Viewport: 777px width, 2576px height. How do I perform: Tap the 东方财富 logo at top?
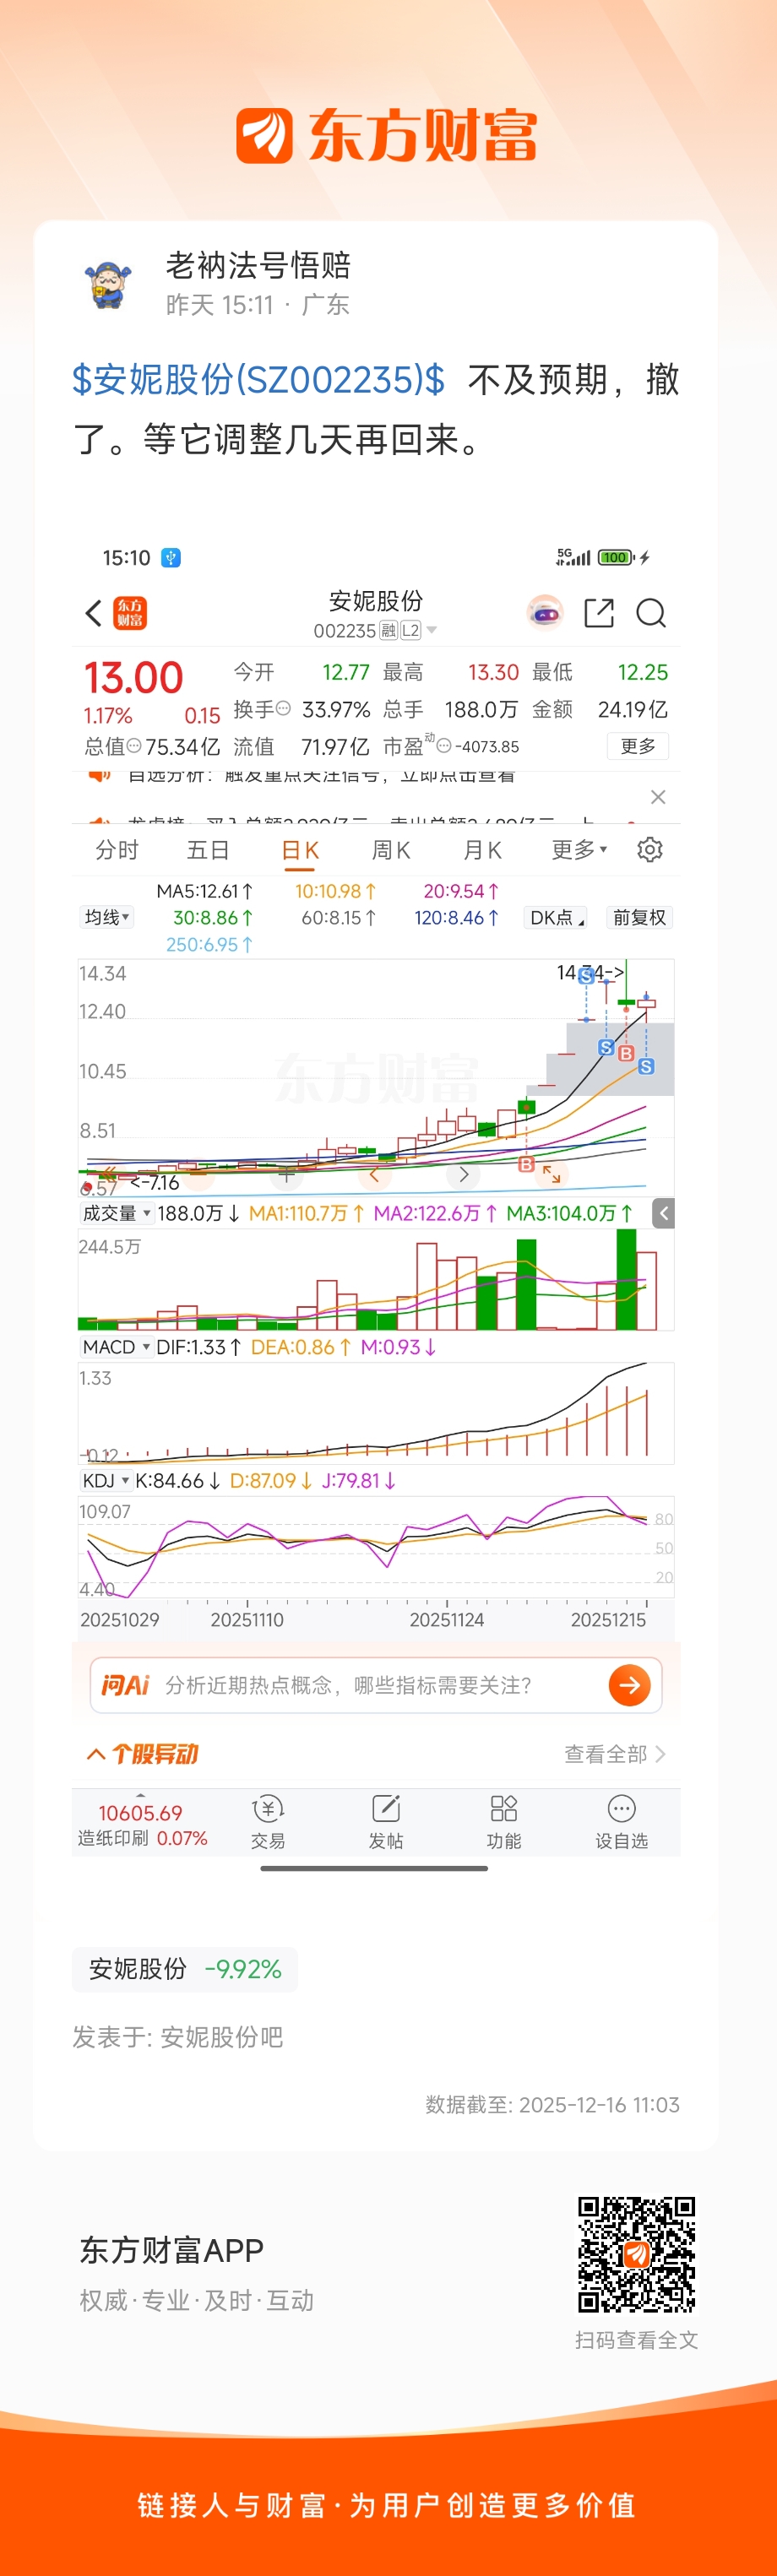[386, 136]
